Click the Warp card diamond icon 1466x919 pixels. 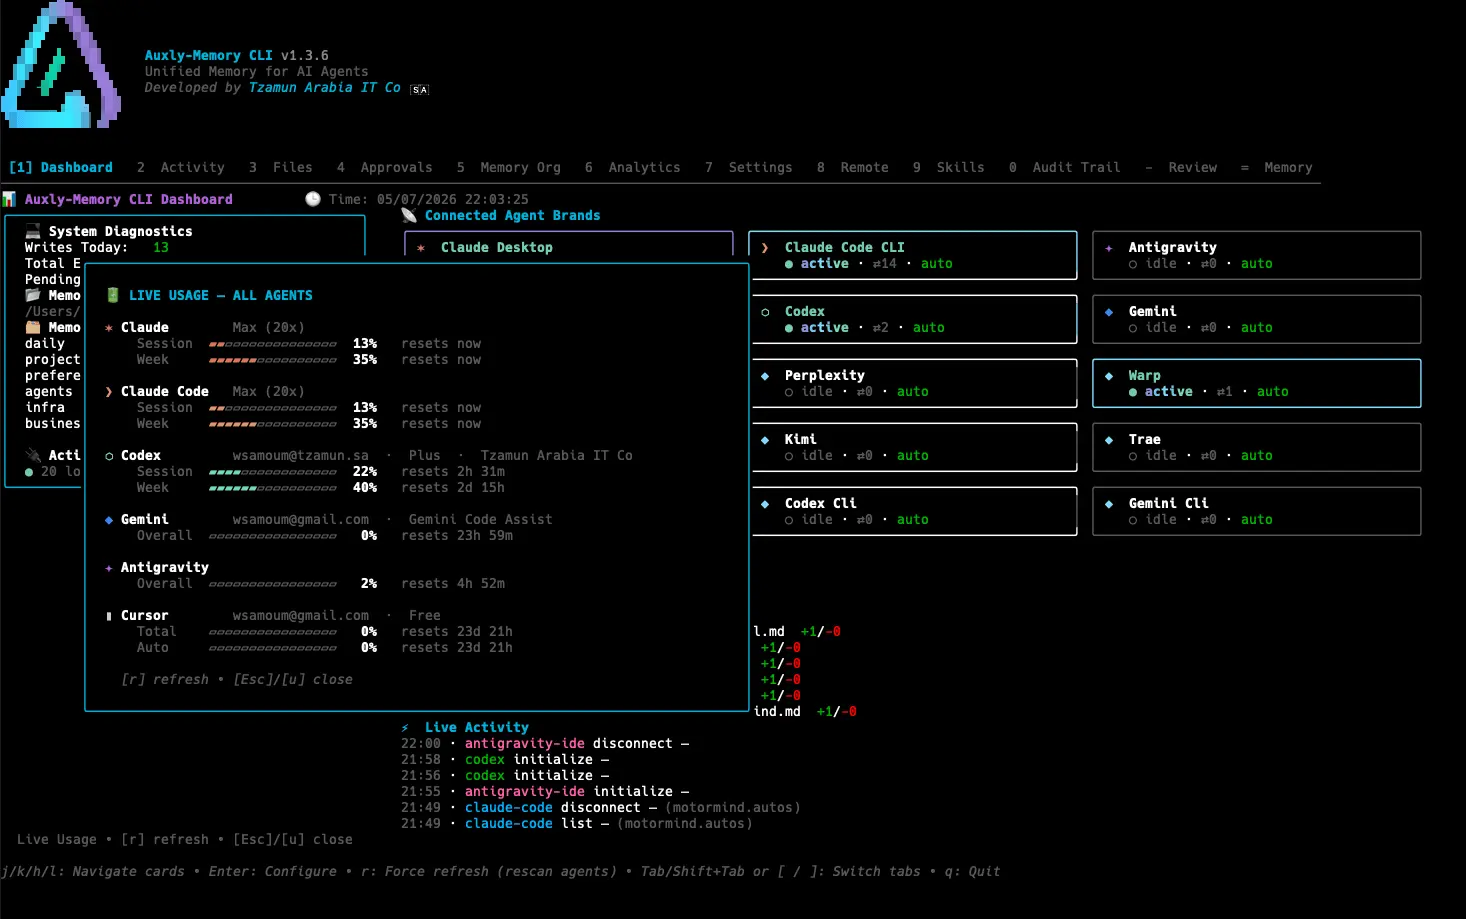tap(1109, 376)
